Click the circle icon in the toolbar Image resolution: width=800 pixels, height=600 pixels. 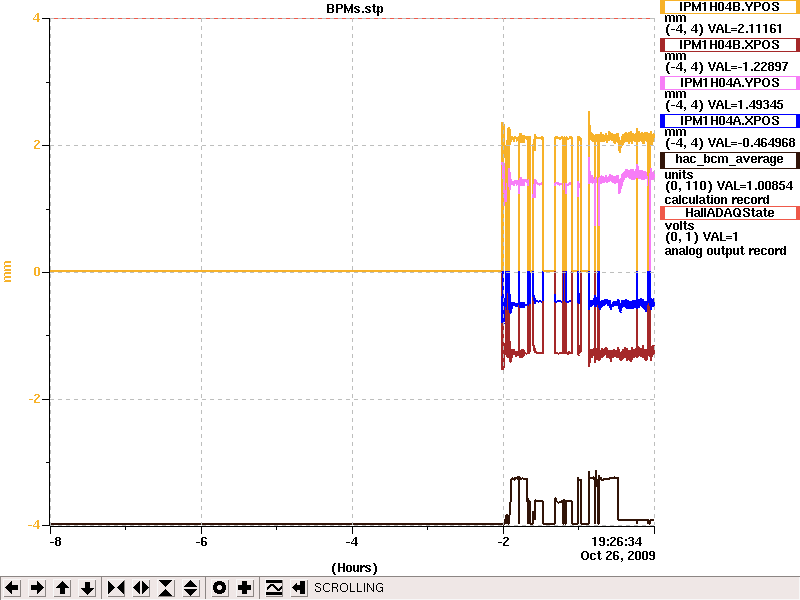tap(219, 588)
